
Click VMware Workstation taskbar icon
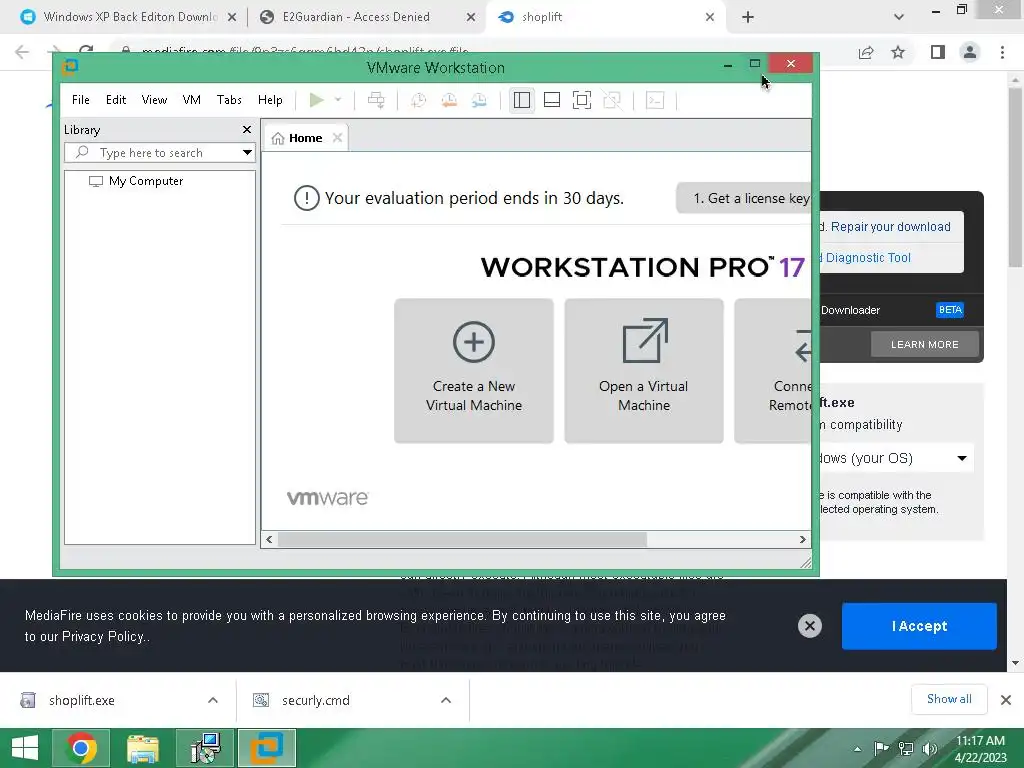tap(266, 748)
